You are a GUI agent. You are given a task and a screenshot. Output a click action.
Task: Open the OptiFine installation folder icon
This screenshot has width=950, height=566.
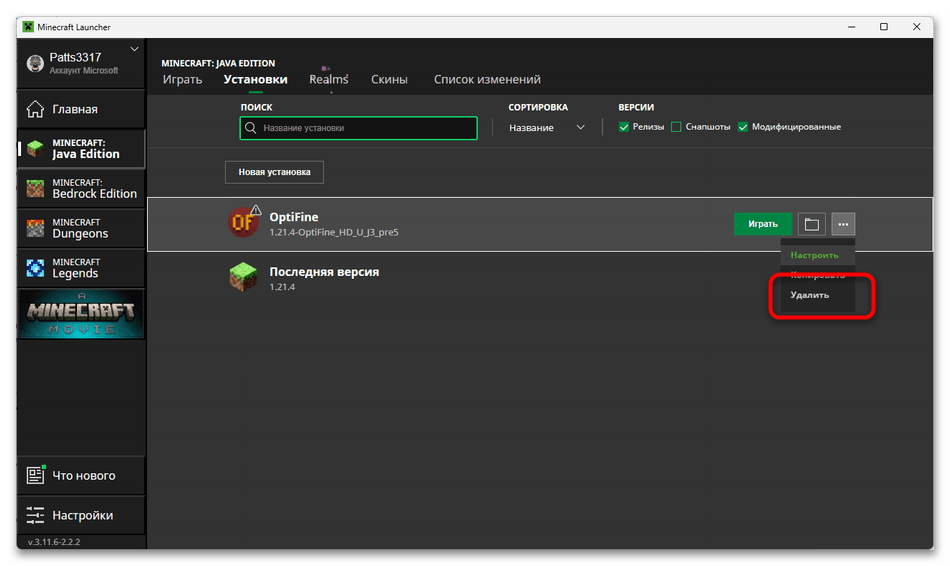tap(811, 224)
